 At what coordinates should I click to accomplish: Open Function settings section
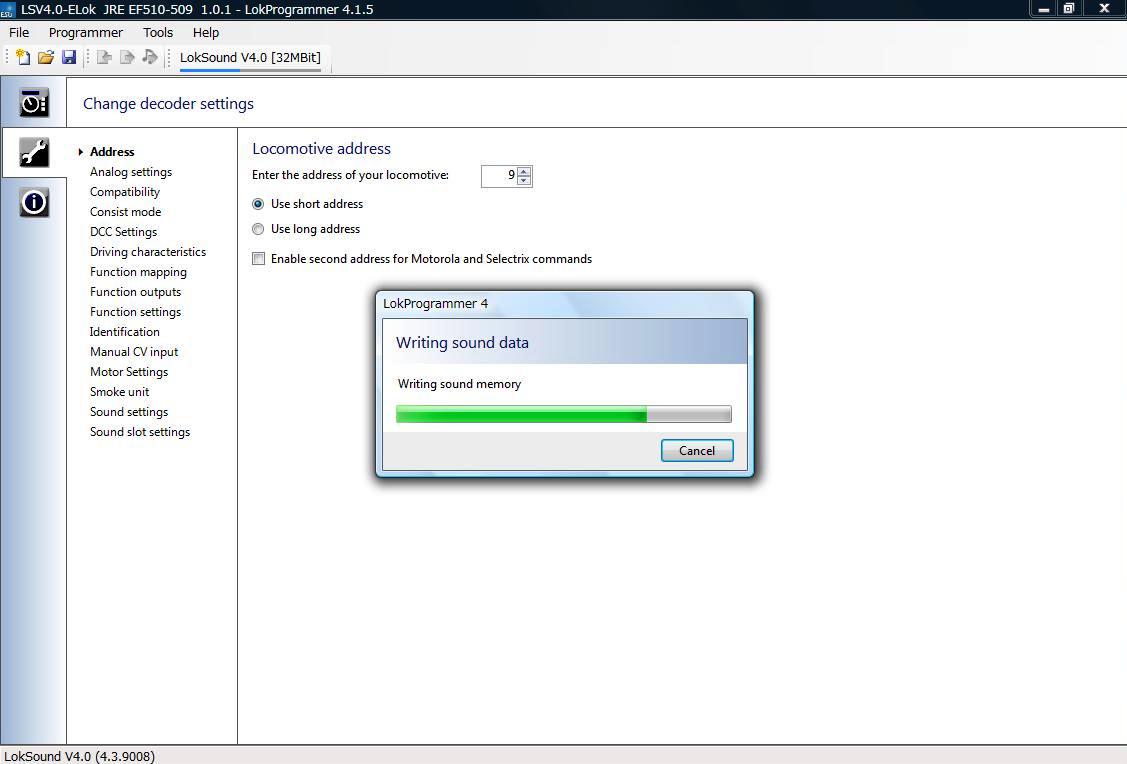click(x=136, y=312)
